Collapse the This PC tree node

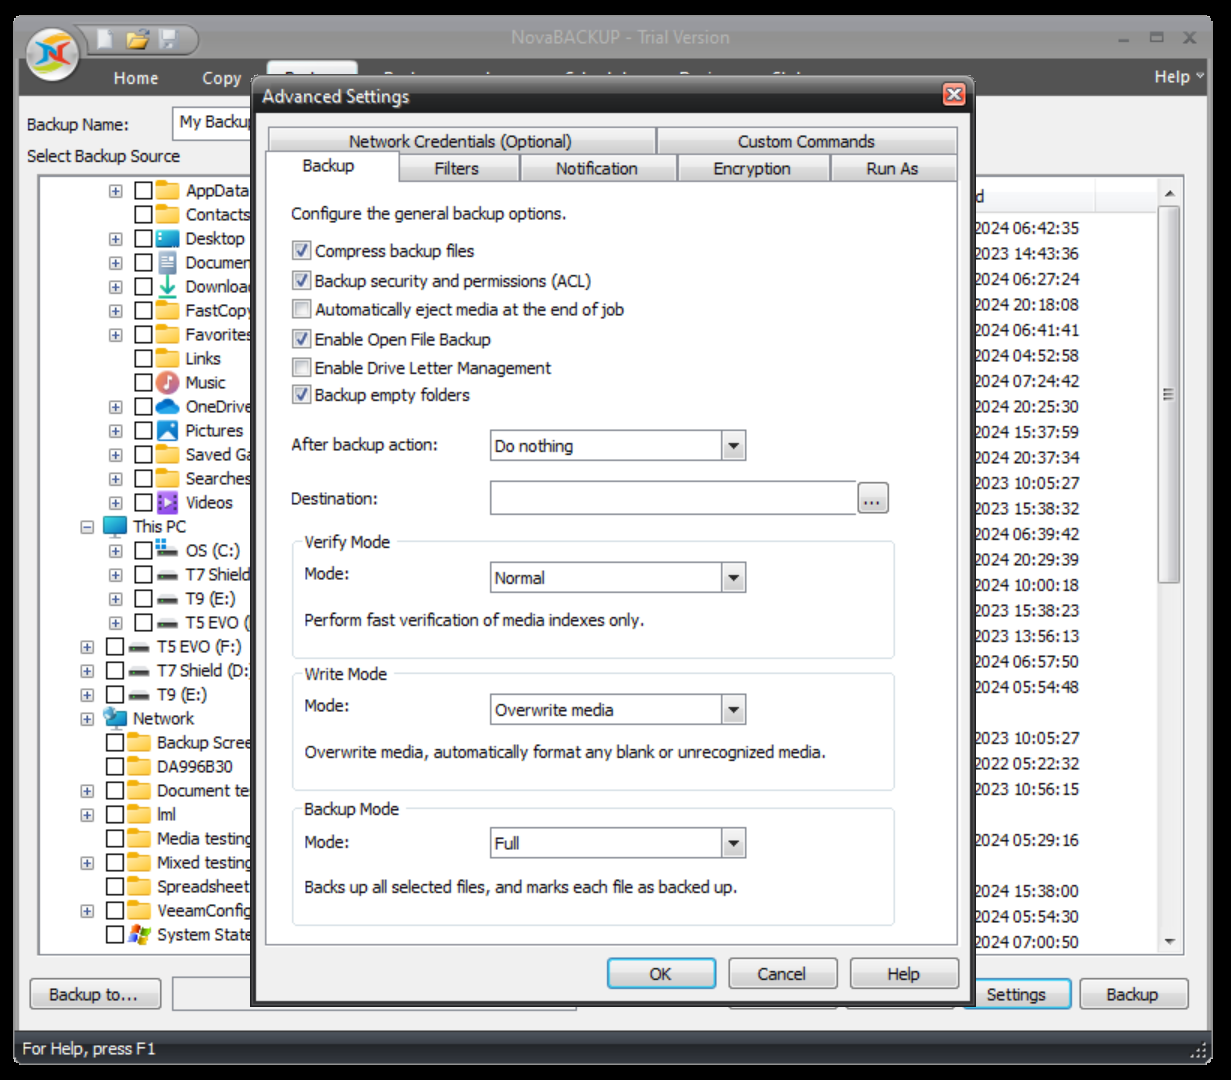click(87, 527)
